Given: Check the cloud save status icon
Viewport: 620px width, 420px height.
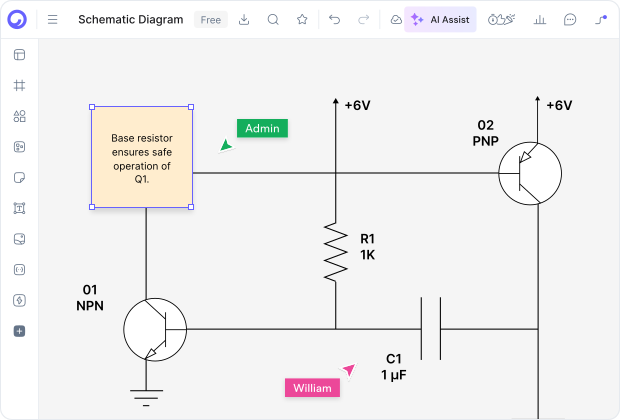Looking at the screenshot, I should click(x=396, y=19).
